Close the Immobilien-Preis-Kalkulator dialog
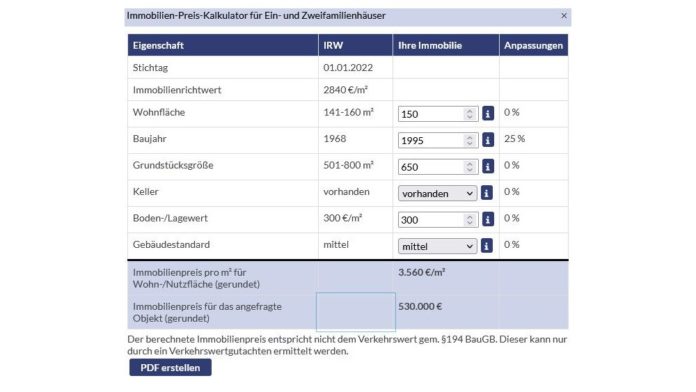 coord(564,16)
